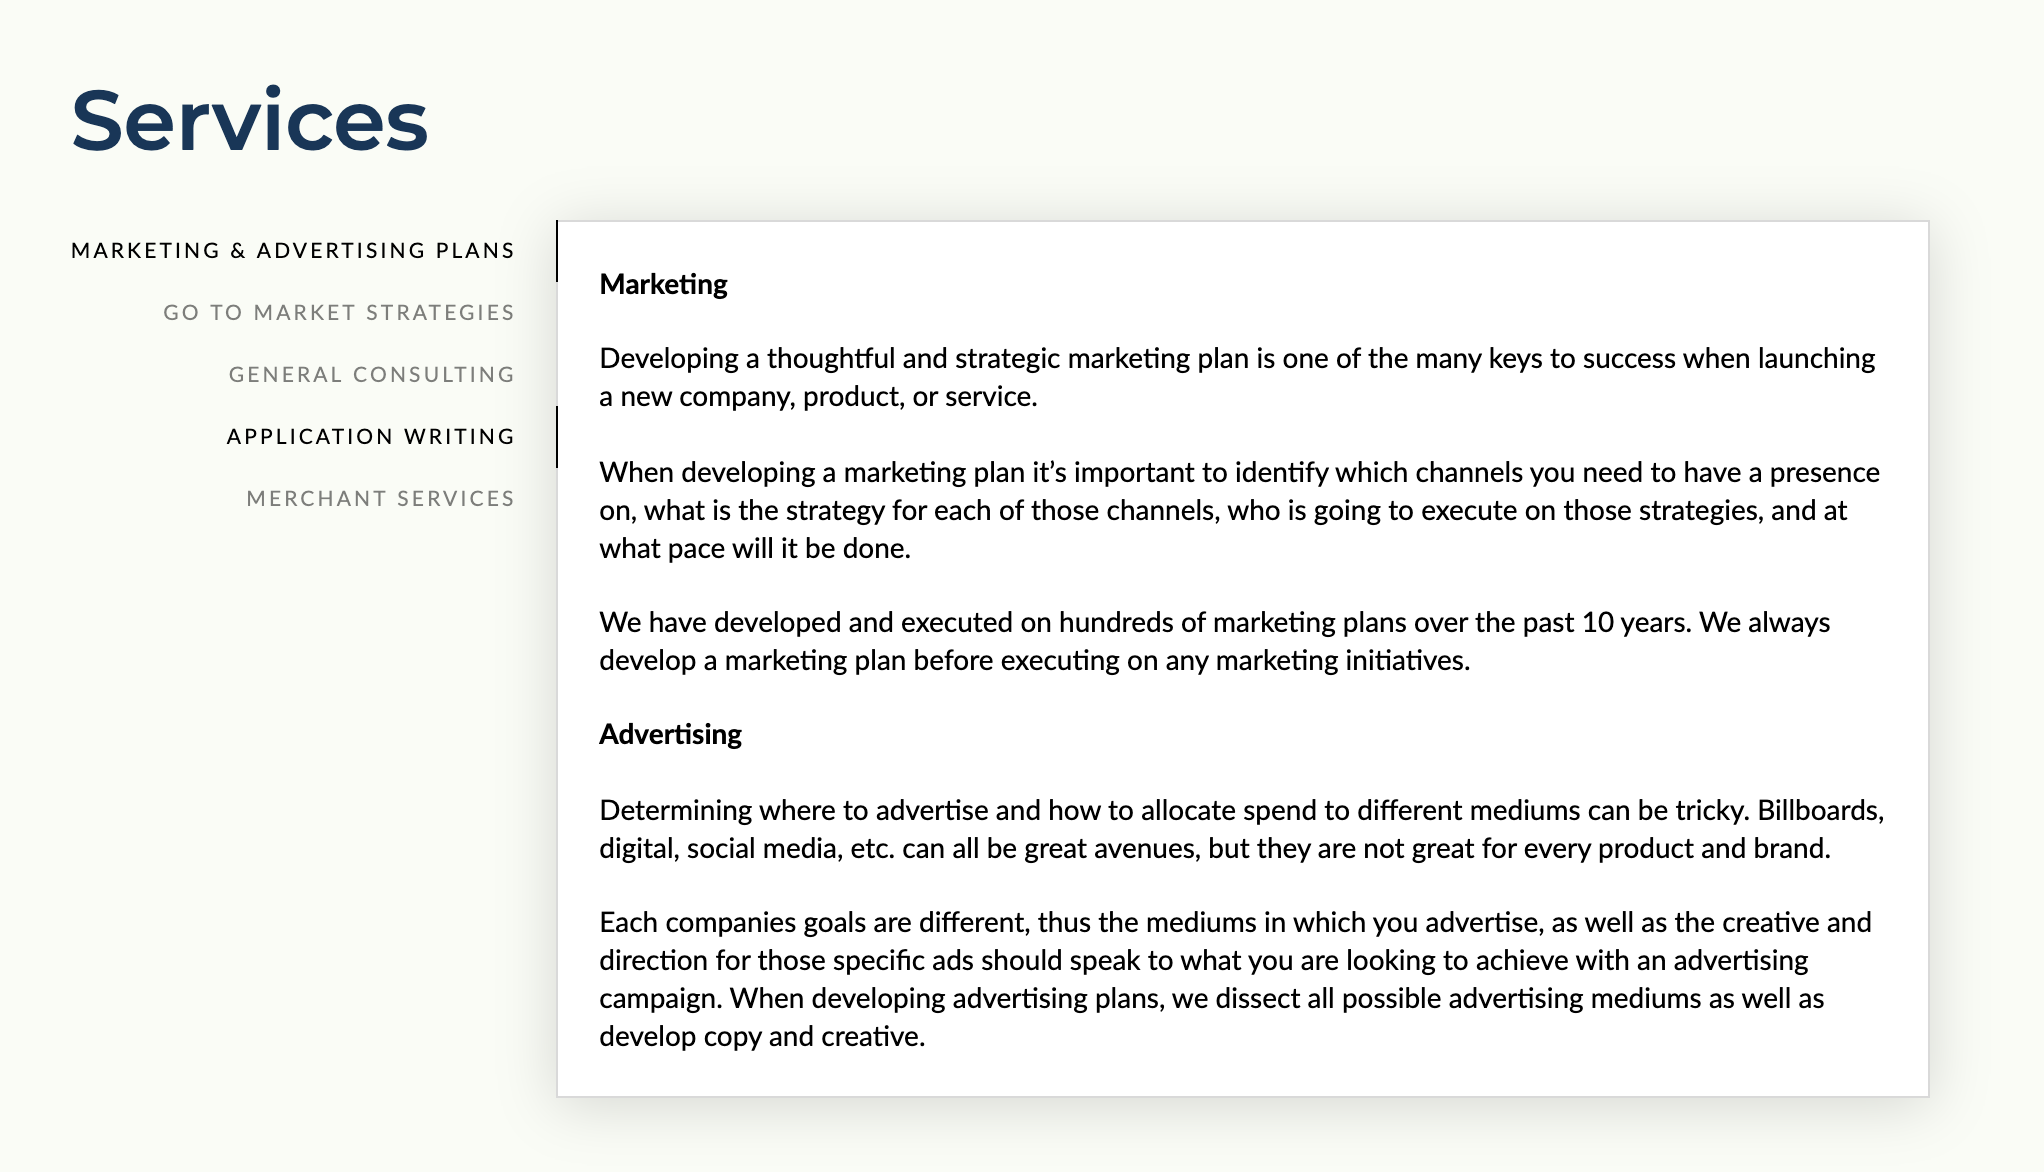
Task: Click the phrase "develop copy and creative"
Action: (760, 1036)
